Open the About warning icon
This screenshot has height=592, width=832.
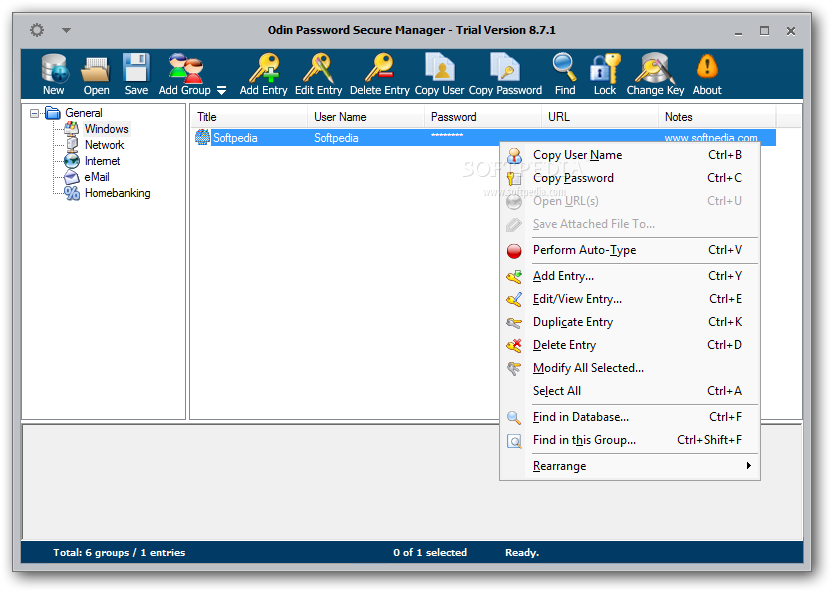(x=707, y=74)
